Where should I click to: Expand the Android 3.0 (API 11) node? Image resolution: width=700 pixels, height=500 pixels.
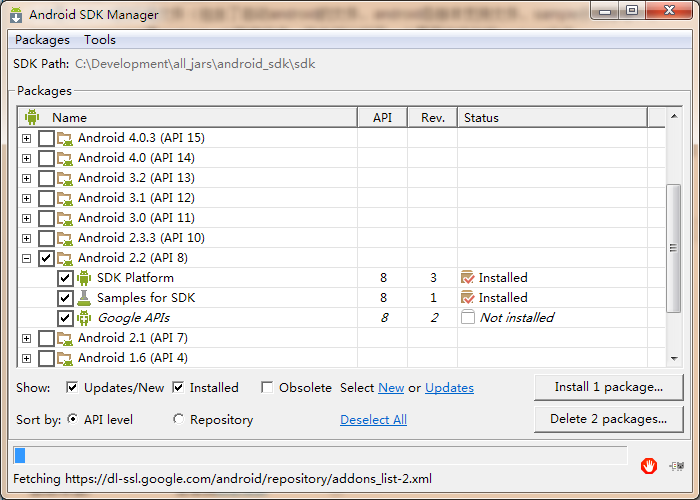click(27, 218)
